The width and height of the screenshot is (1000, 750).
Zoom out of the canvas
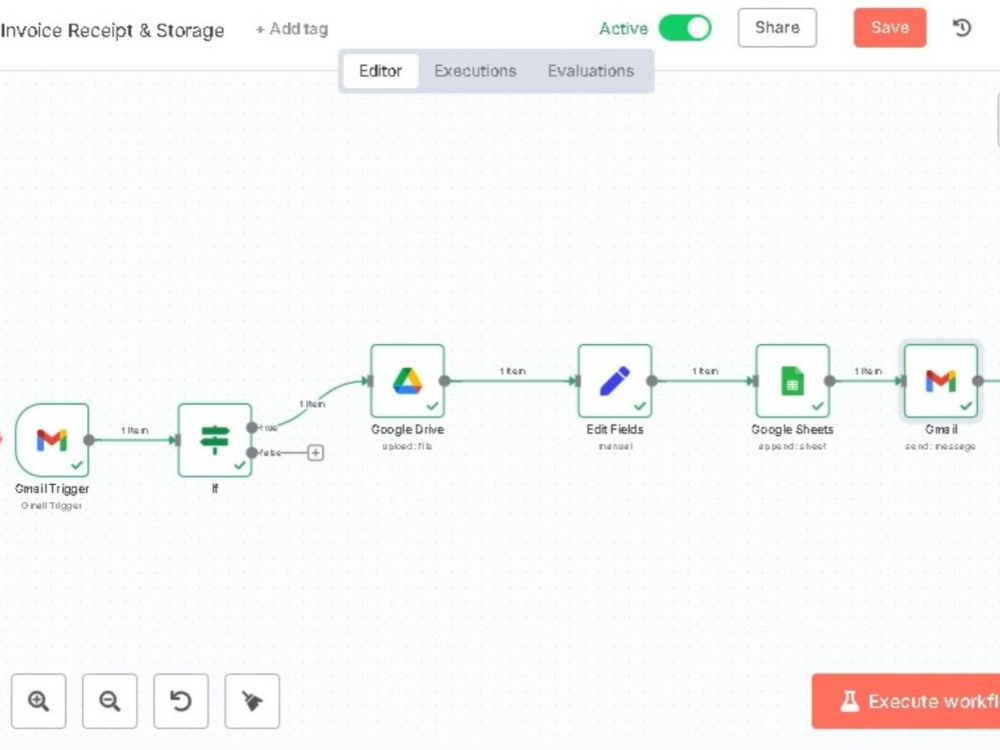pyautogui.click(x=110, y=701)
